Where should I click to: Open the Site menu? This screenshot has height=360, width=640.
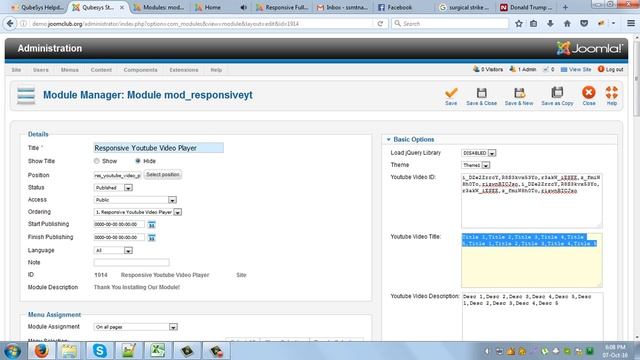click(16, 70)
